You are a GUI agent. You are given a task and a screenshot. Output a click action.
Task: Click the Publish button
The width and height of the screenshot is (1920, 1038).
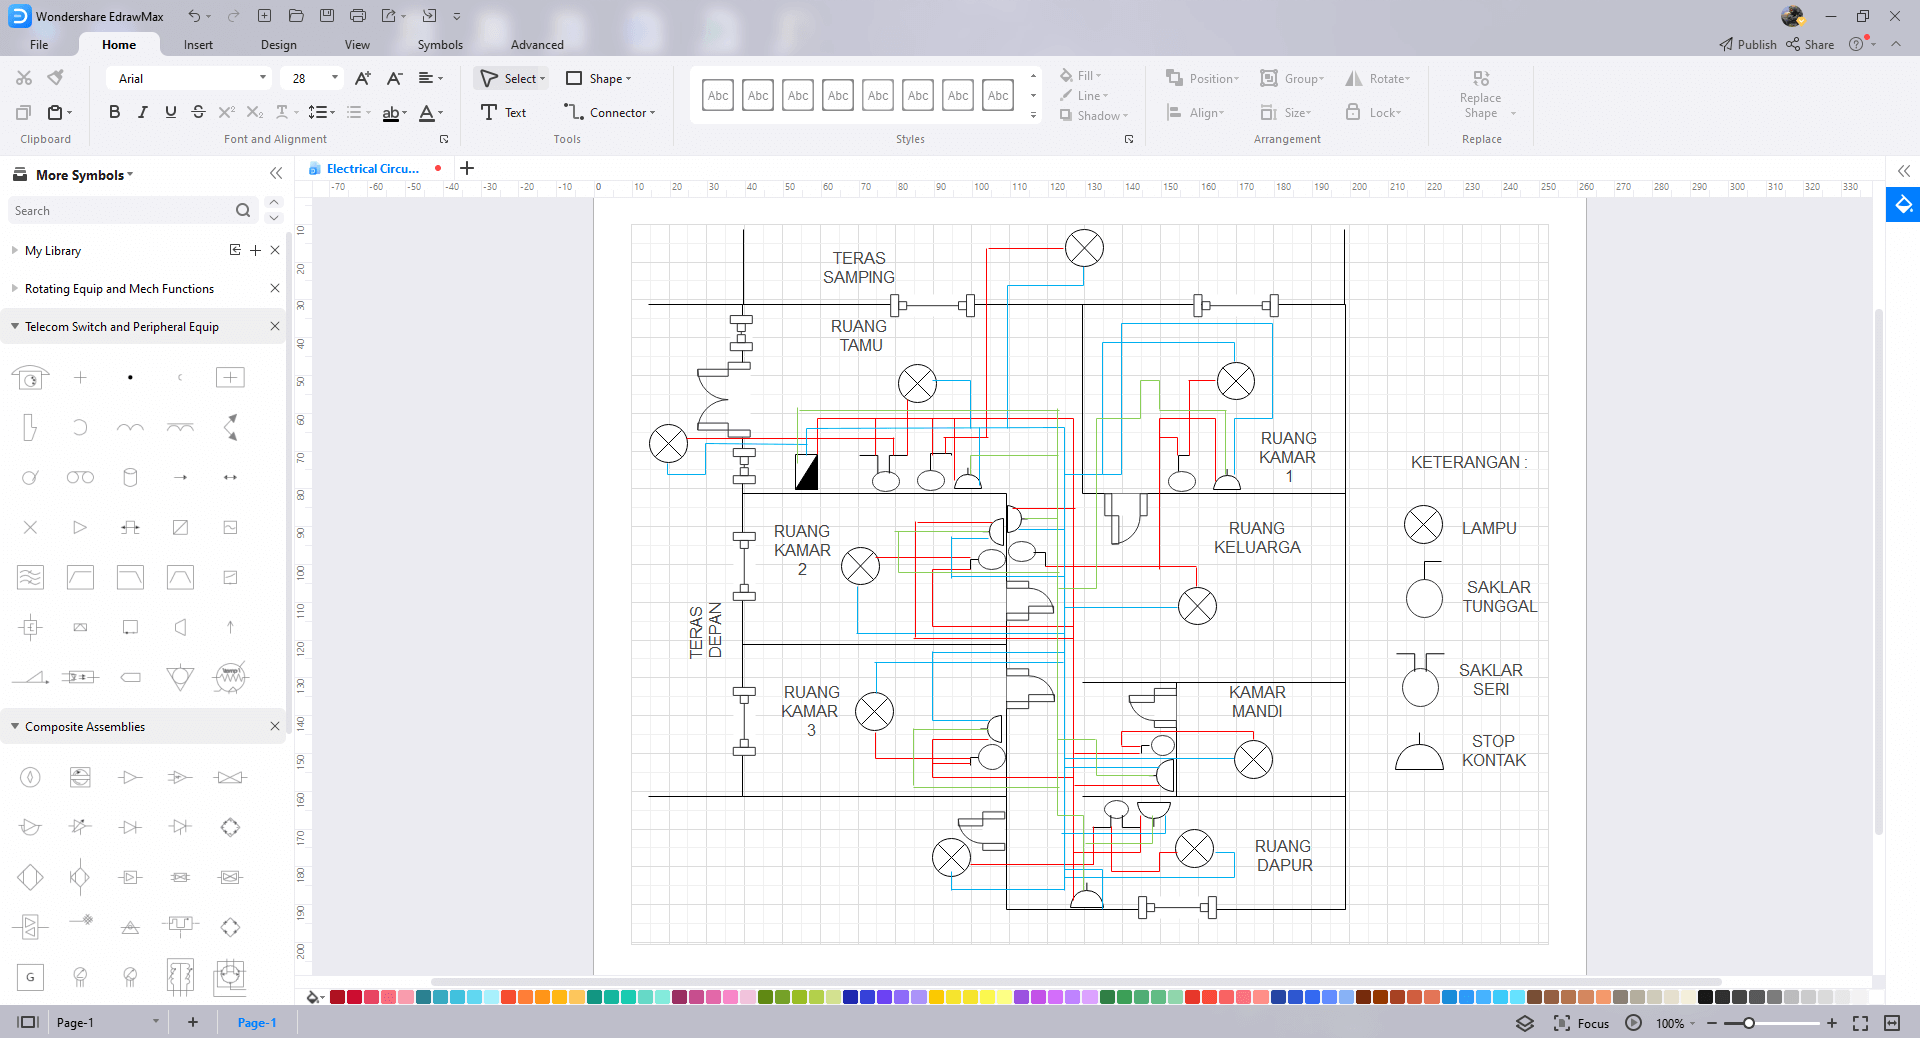pos(1747,44)
